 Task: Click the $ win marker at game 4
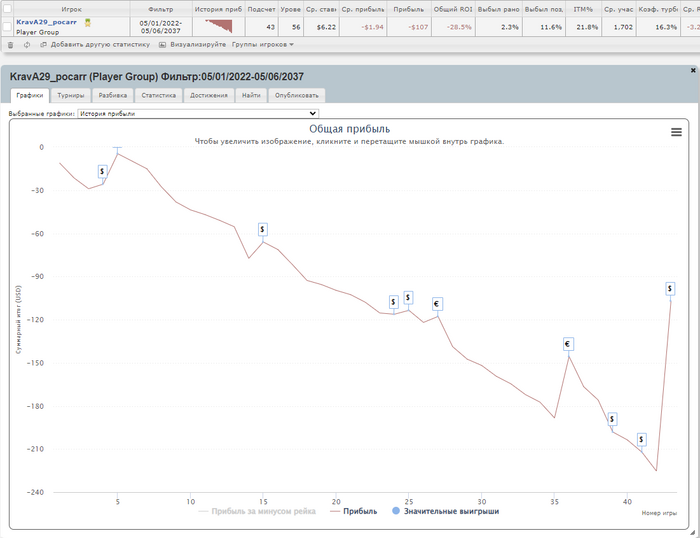pos(103,171)
